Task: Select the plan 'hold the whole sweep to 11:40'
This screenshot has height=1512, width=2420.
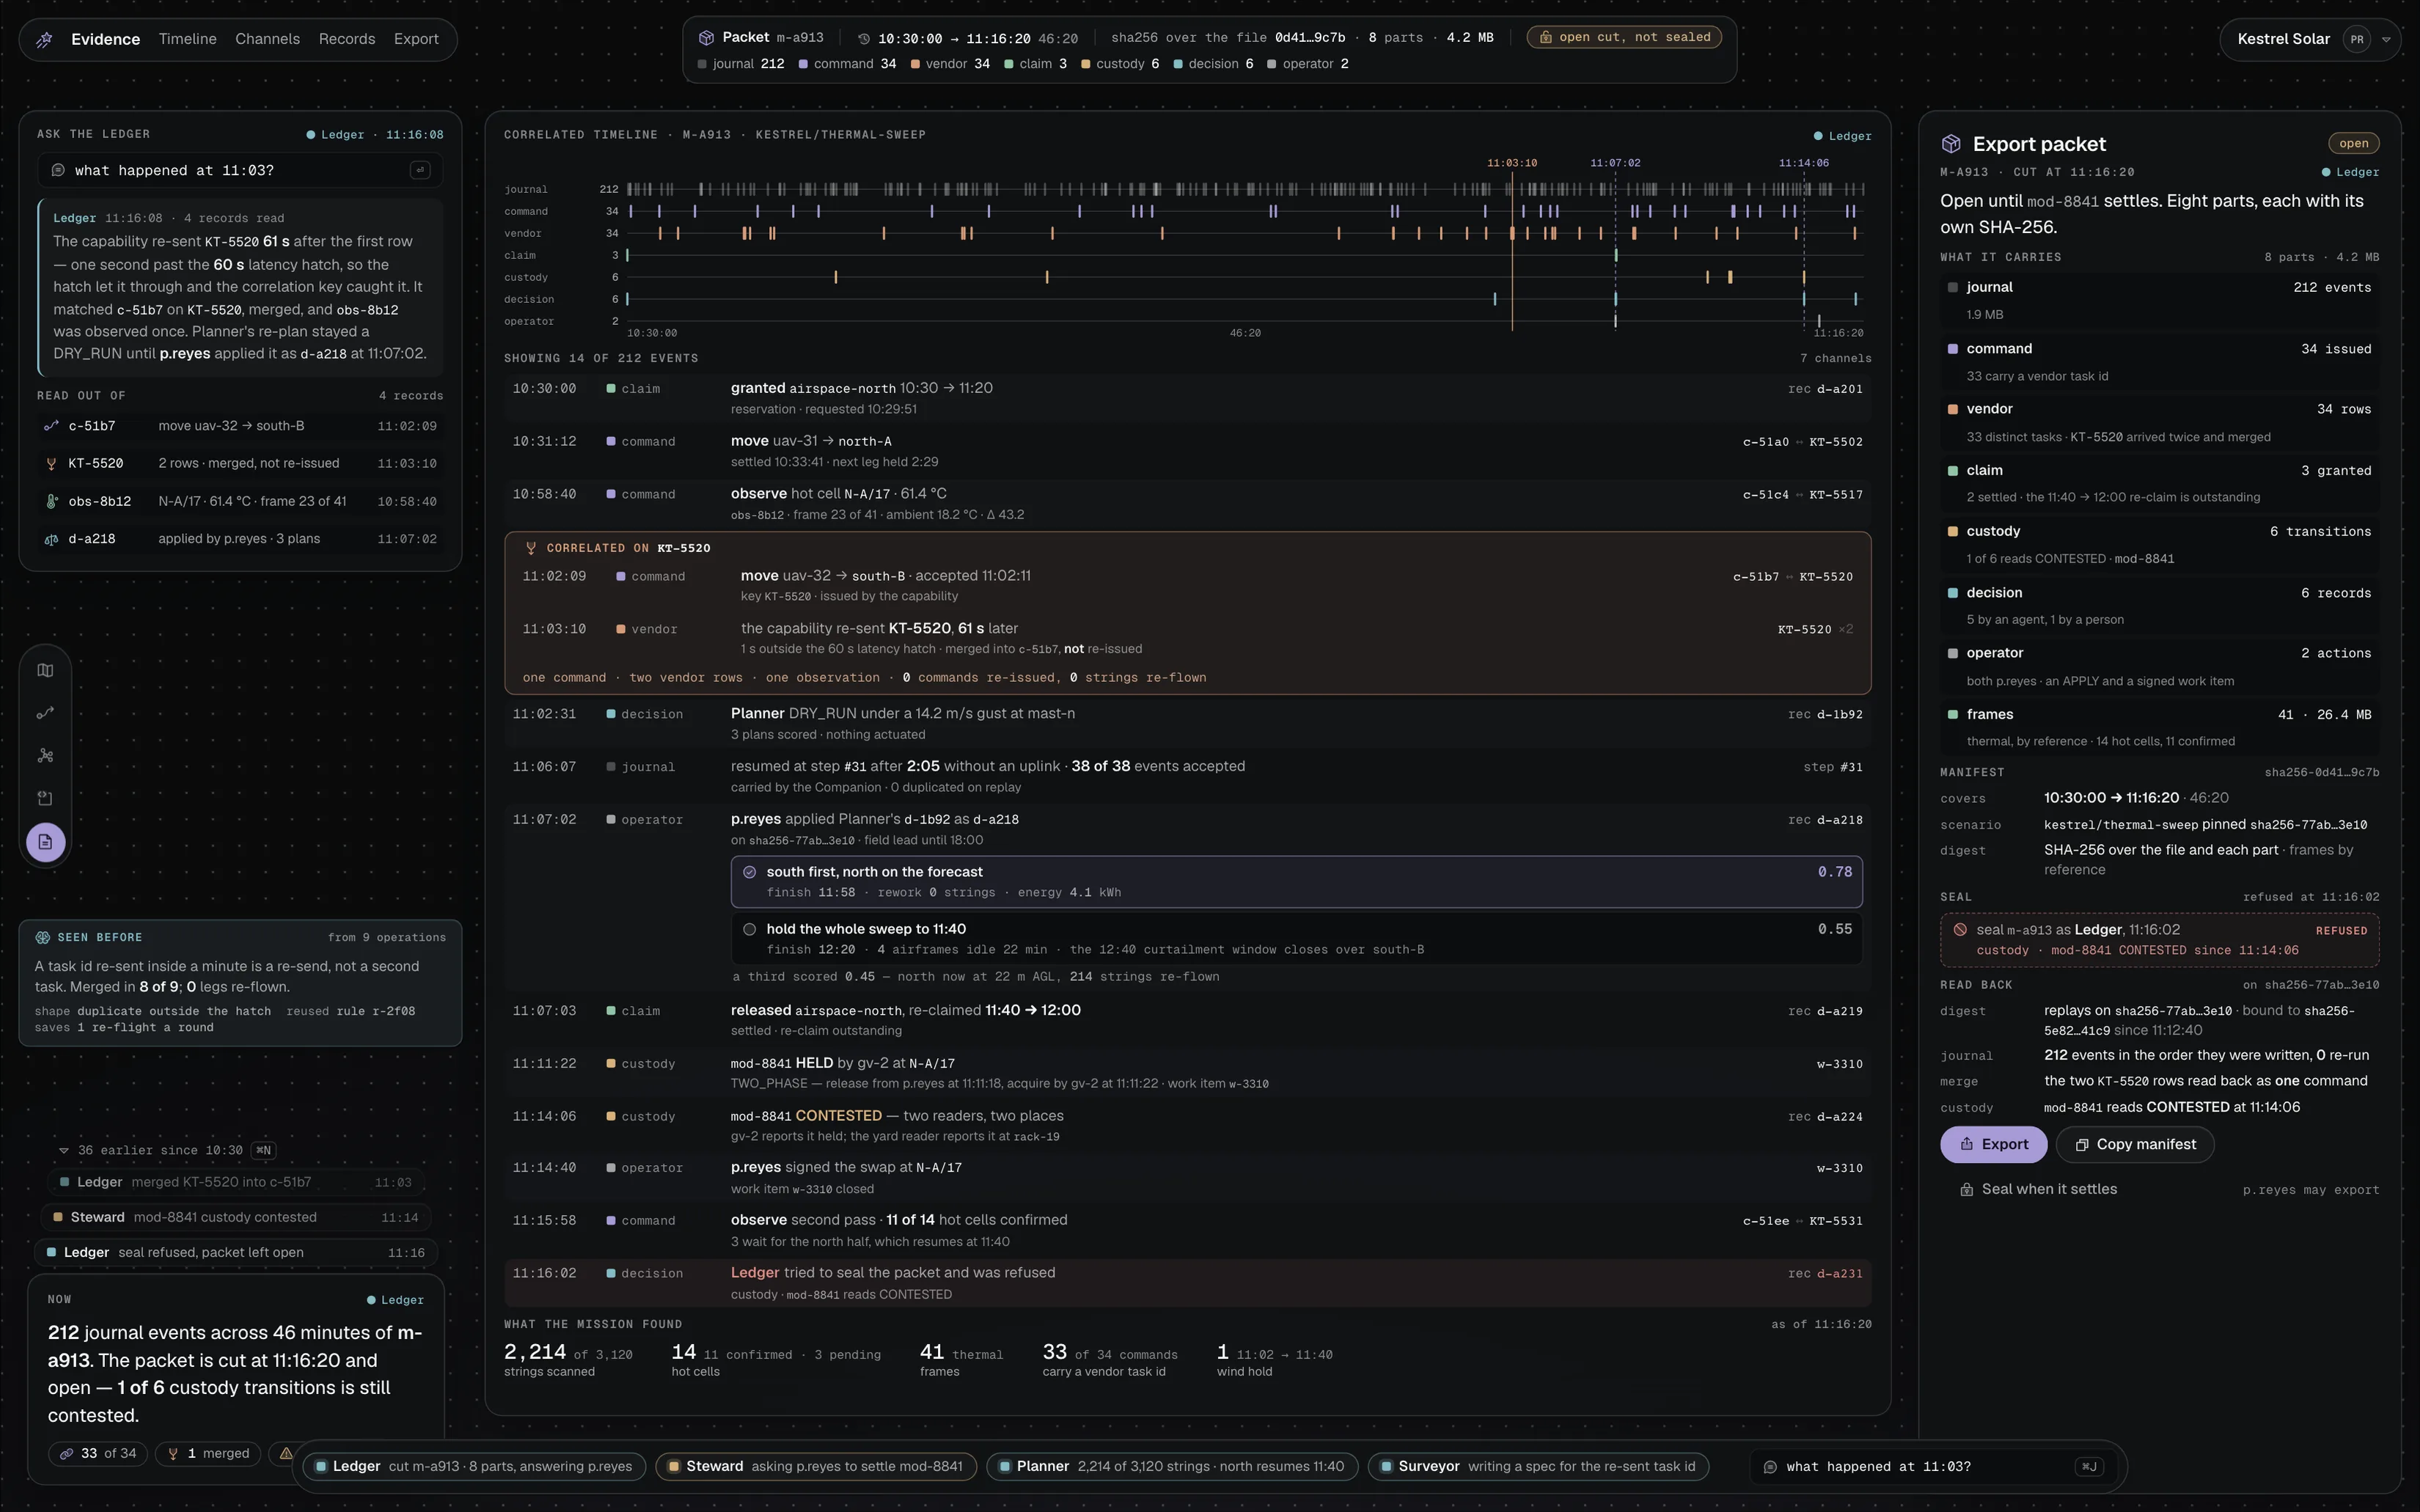Action: (1296, 939)
